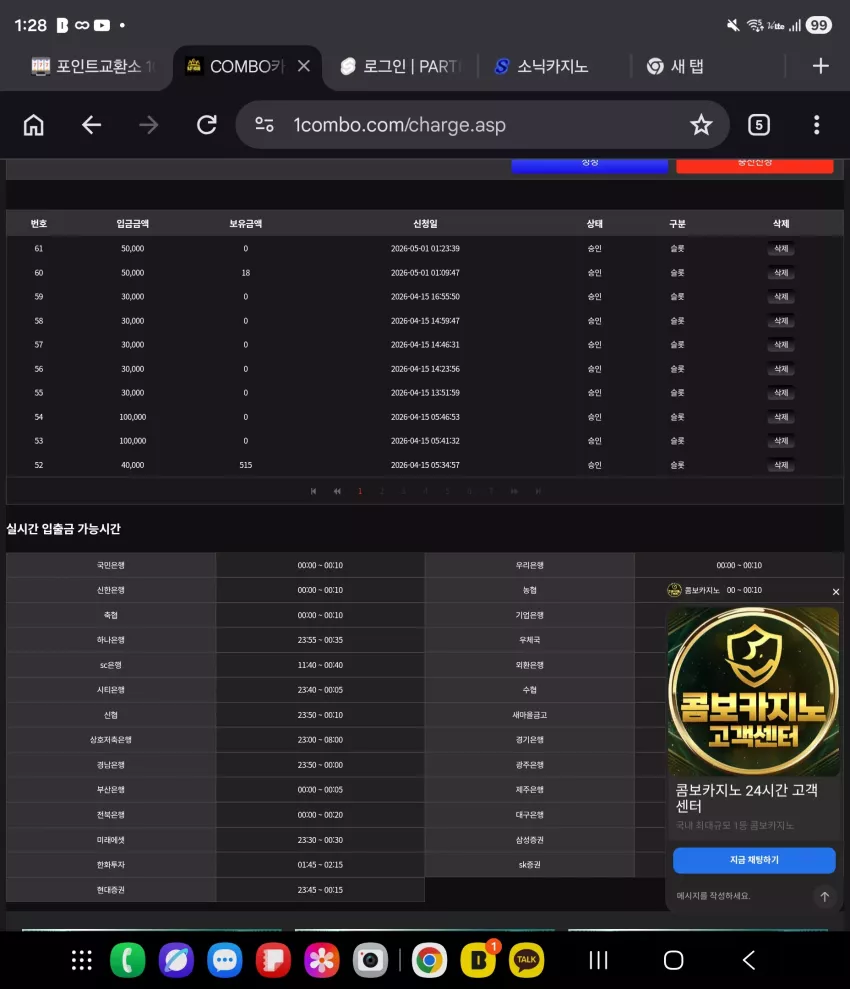Jump to first page of pagination
The width and height of the screenshot is (850, 989).
pos(313,491)
